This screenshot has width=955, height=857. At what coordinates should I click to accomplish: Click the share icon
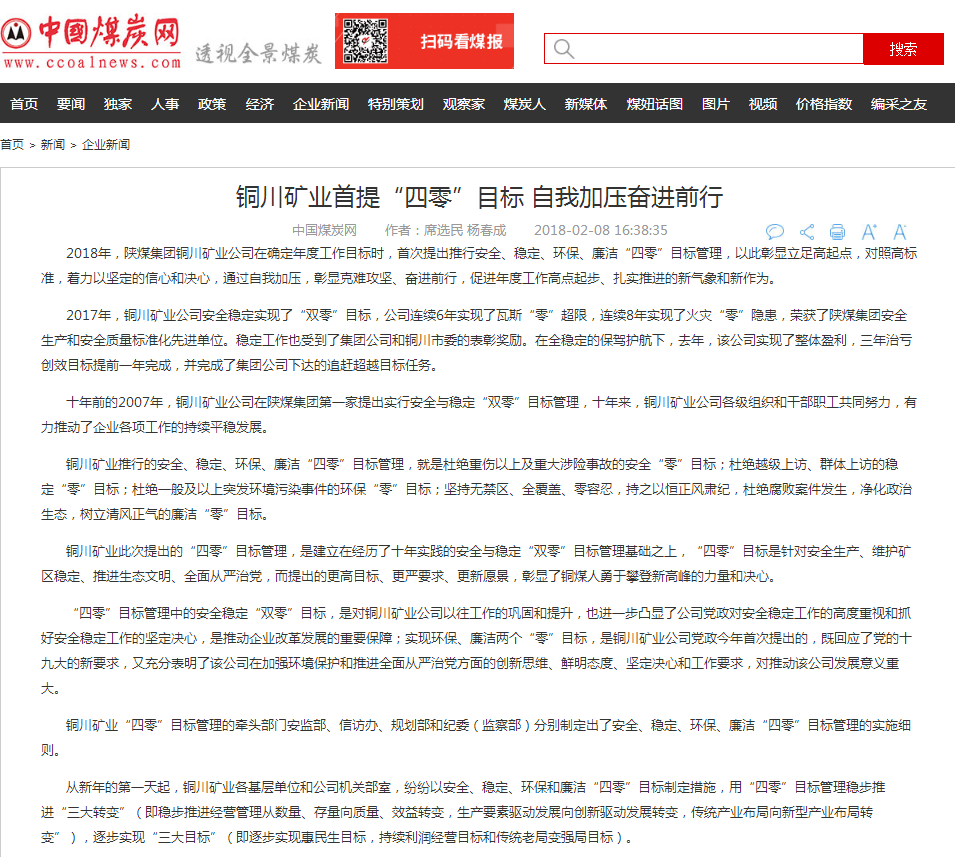(806, 231)
